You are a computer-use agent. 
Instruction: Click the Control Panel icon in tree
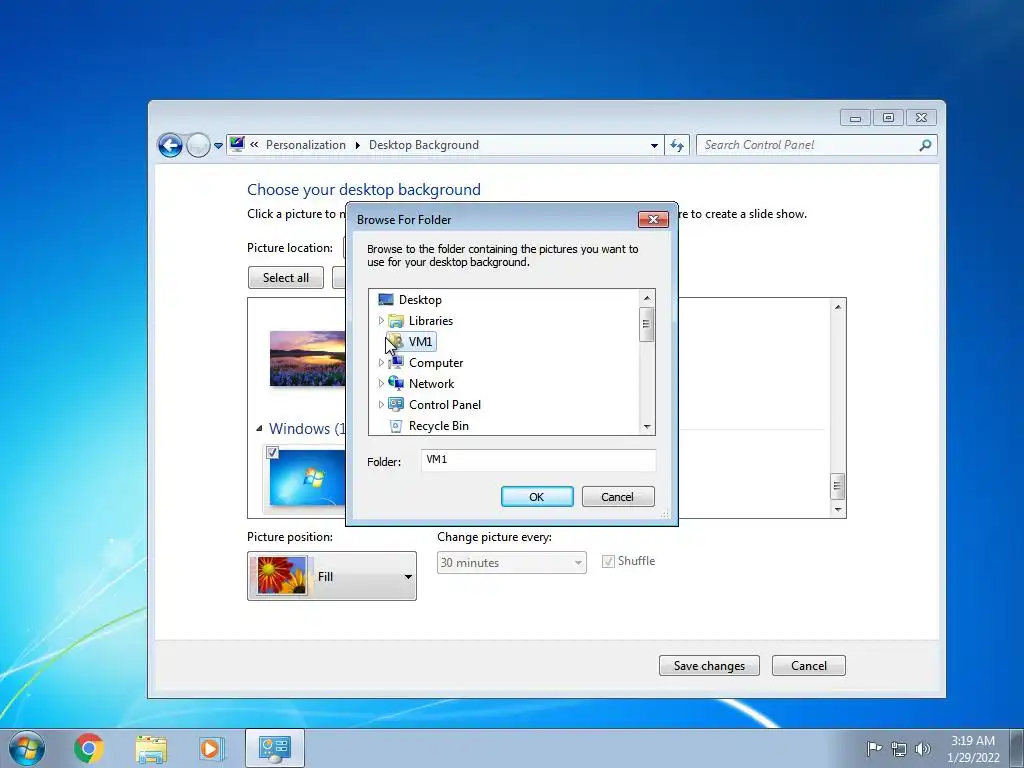pos(396,404)
